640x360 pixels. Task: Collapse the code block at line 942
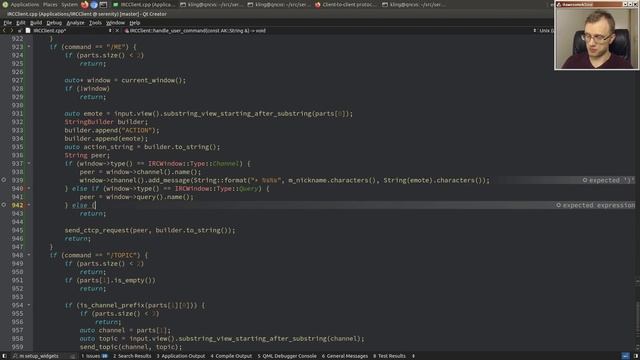point(29,205)
